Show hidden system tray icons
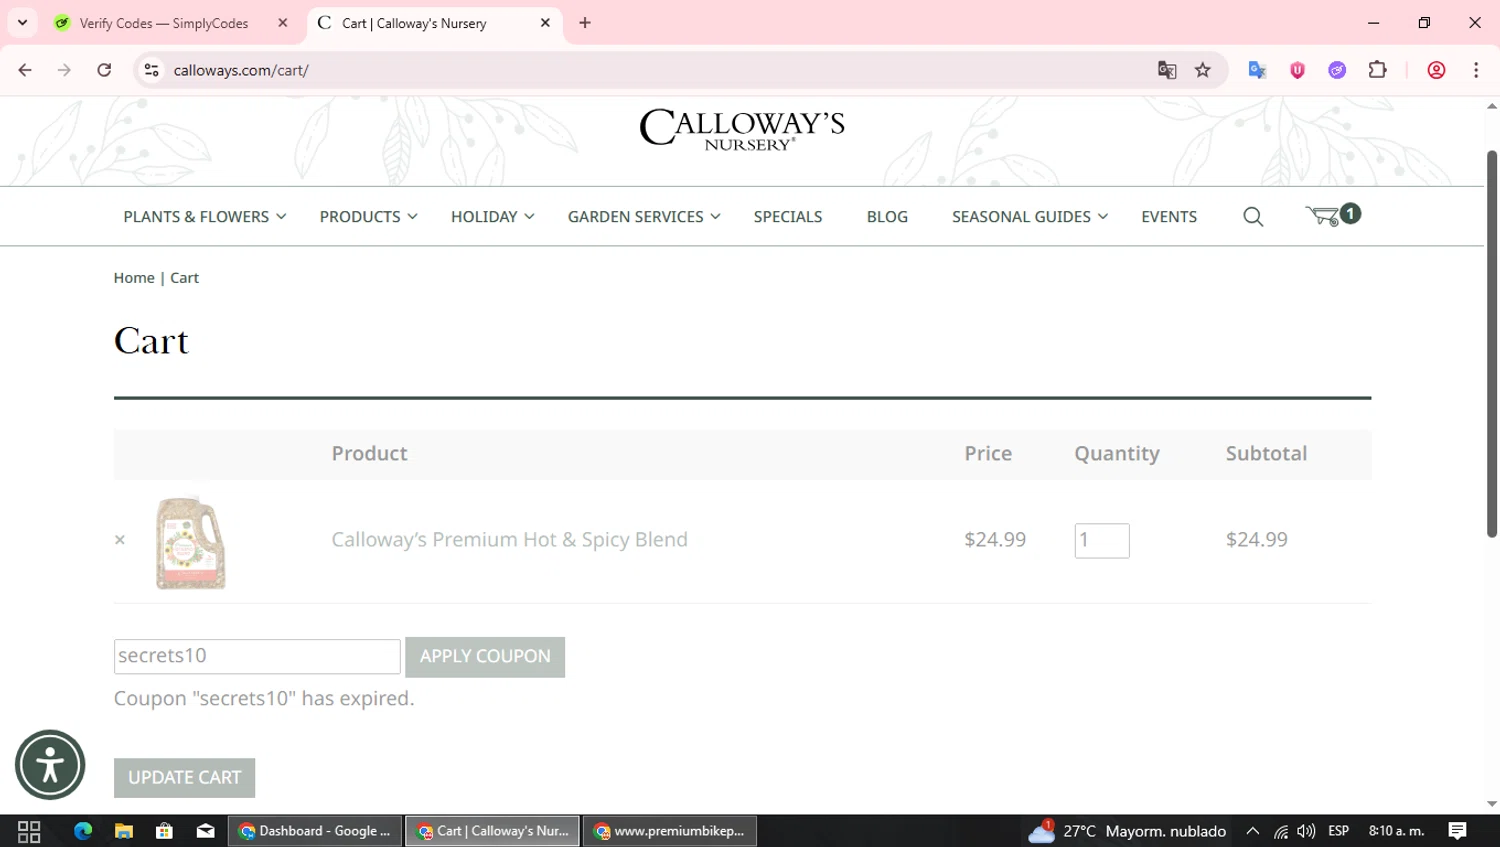1500x847 pixels. coord(1252,831)
